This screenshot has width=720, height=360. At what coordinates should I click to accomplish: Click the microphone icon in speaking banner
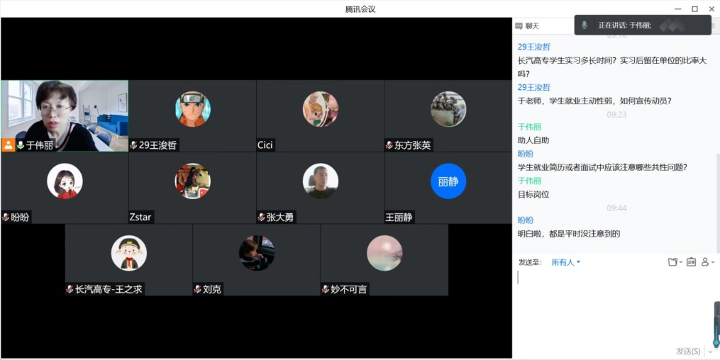584,25
